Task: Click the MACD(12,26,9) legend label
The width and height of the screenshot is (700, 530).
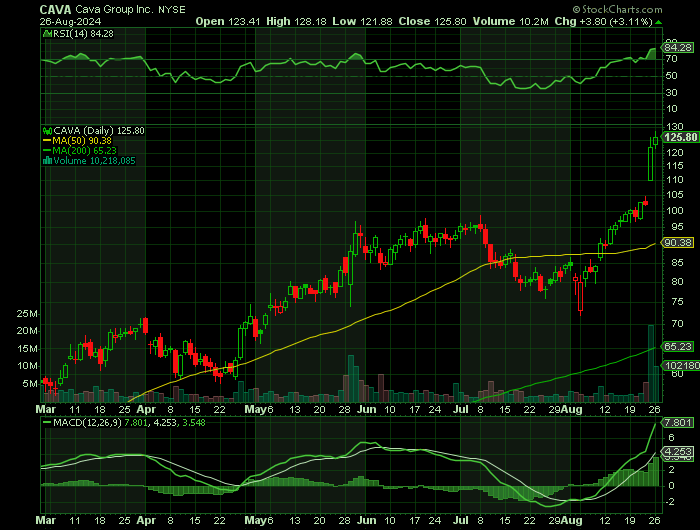Action: pyautogui.click(x=87, y=422)
